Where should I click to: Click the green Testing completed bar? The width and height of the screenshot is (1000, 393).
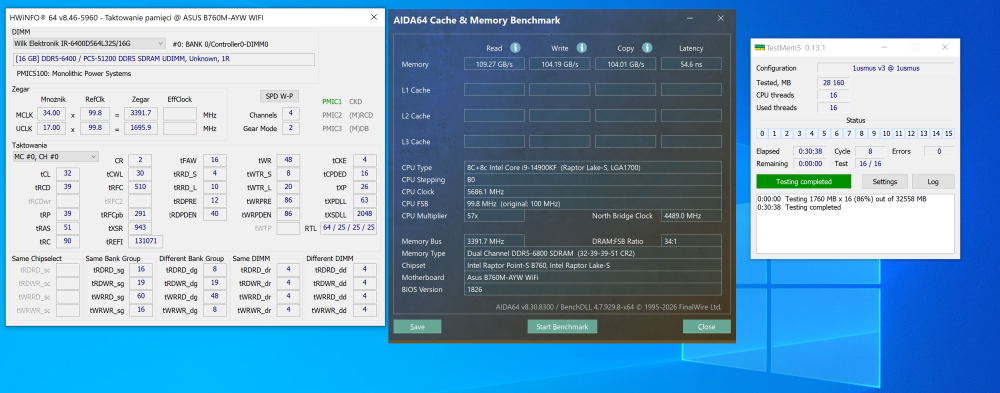tap(804, 182)
